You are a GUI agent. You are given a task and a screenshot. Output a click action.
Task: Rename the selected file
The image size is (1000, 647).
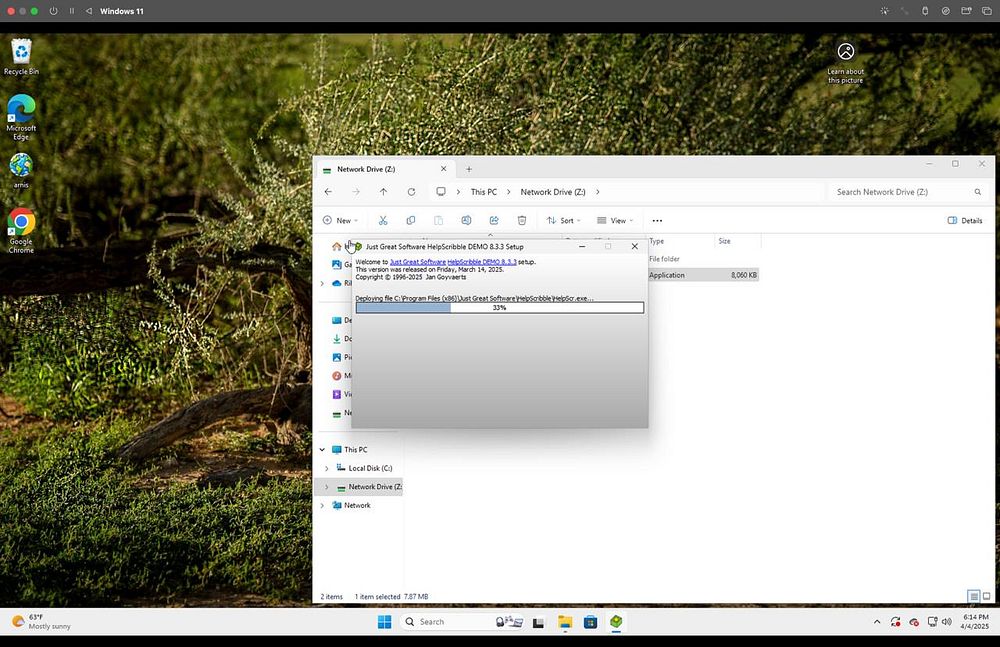(x=466, y=221)
